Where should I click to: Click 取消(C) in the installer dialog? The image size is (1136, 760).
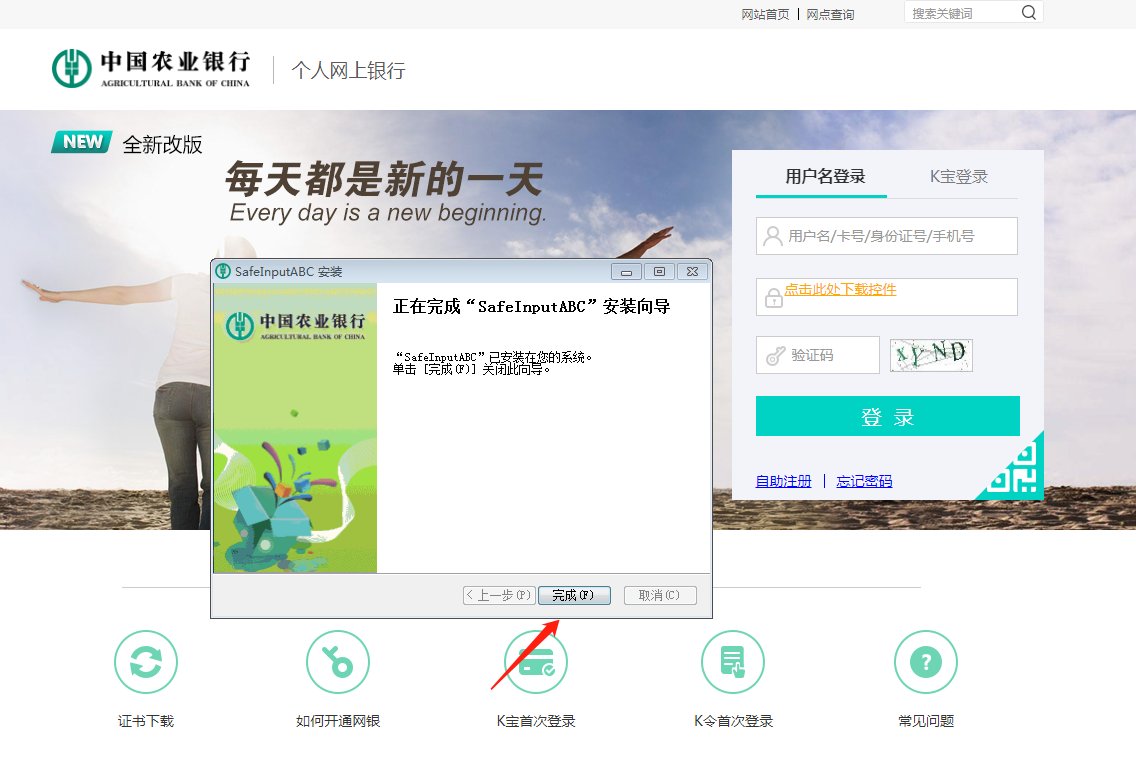click(659, 595)
